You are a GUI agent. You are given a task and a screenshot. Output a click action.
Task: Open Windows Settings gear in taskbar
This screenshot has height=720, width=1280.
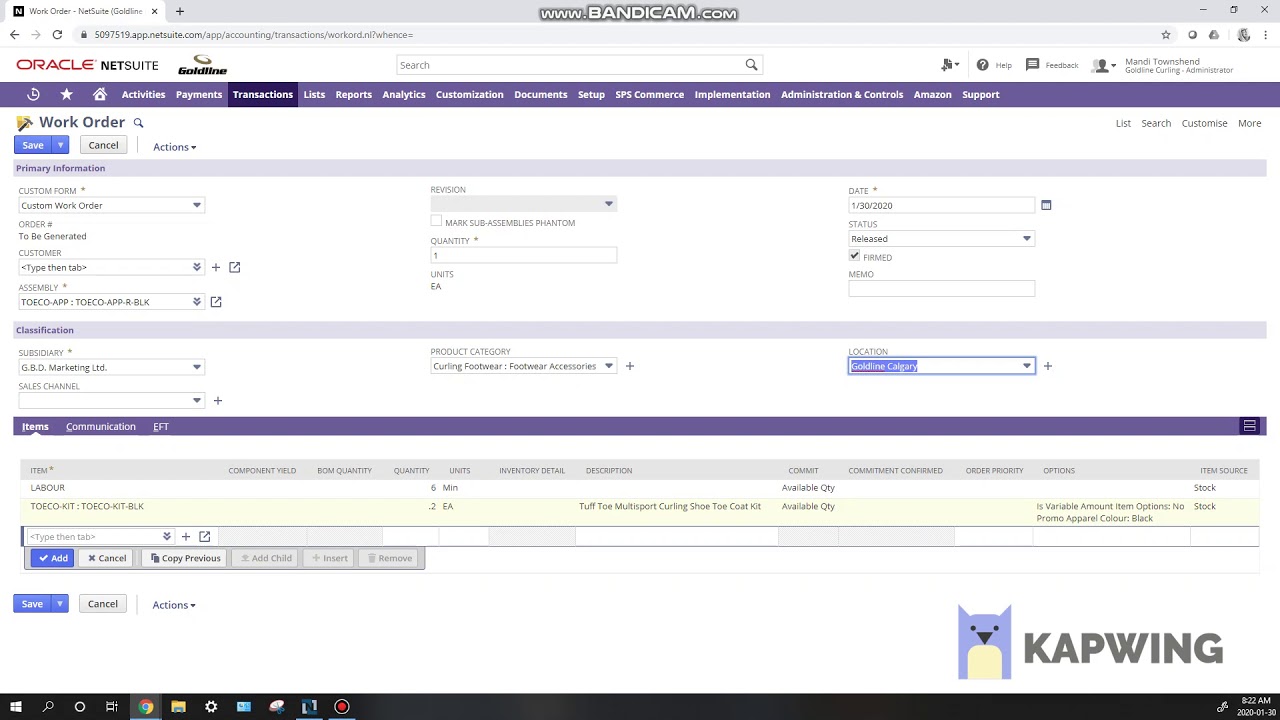click(x=211, y=706)
